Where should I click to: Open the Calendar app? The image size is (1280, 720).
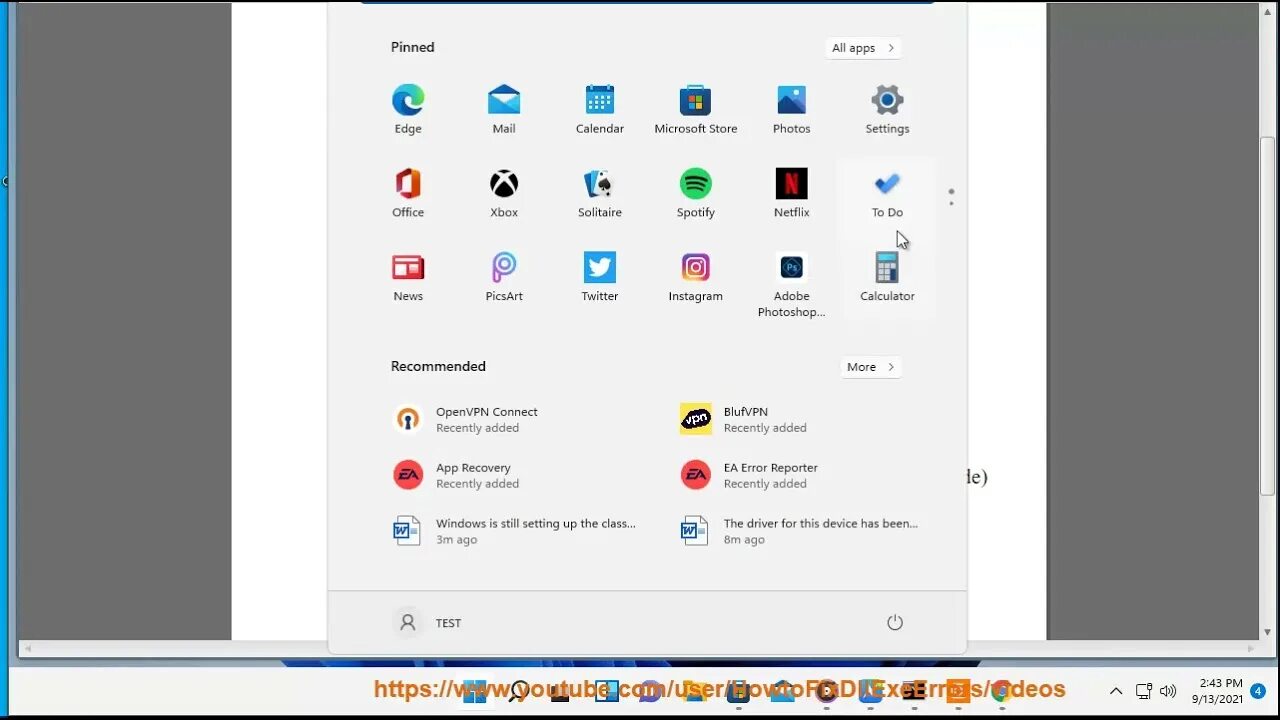(x=600, y=109)
